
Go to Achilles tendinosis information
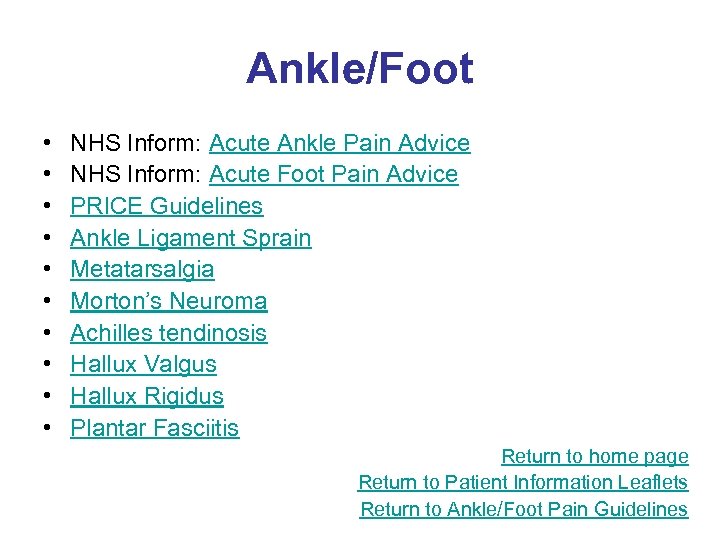(168, 333)
